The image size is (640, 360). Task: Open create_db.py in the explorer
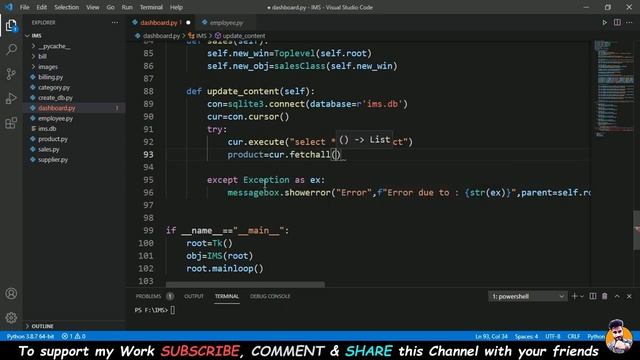55,98
